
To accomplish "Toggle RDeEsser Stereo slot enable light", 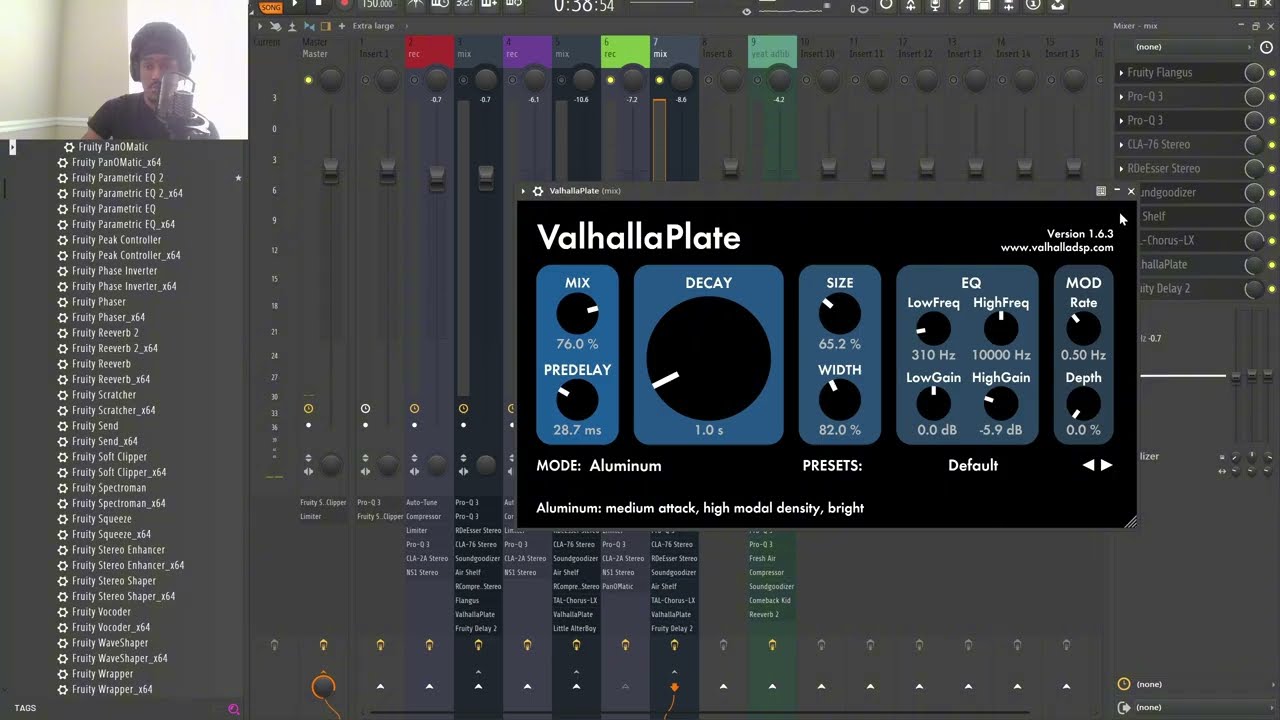I will [1272, 169].
